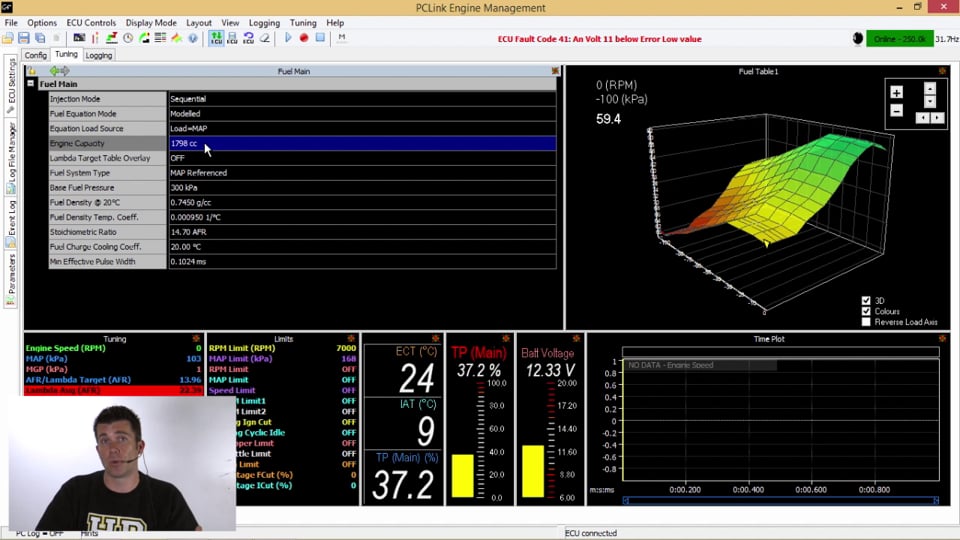Open the View menu

230,23
